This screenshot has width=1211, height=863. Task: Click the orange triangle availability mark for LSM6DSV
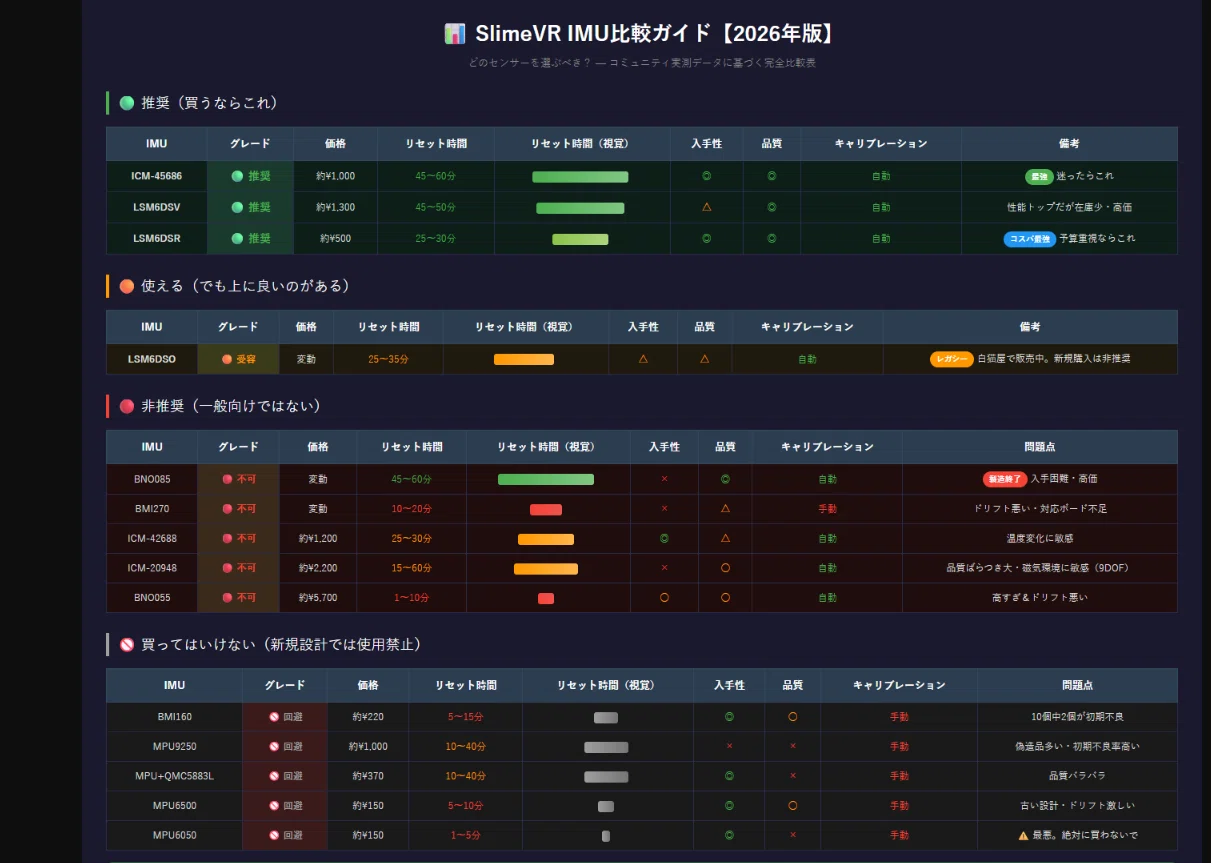click(707, 207)
